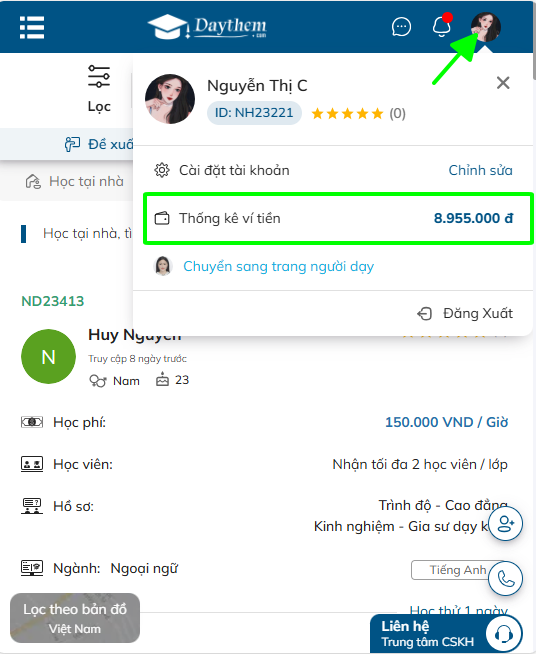
Task: Open the Đề xuất tab
Action: click(x=99, y=144)
